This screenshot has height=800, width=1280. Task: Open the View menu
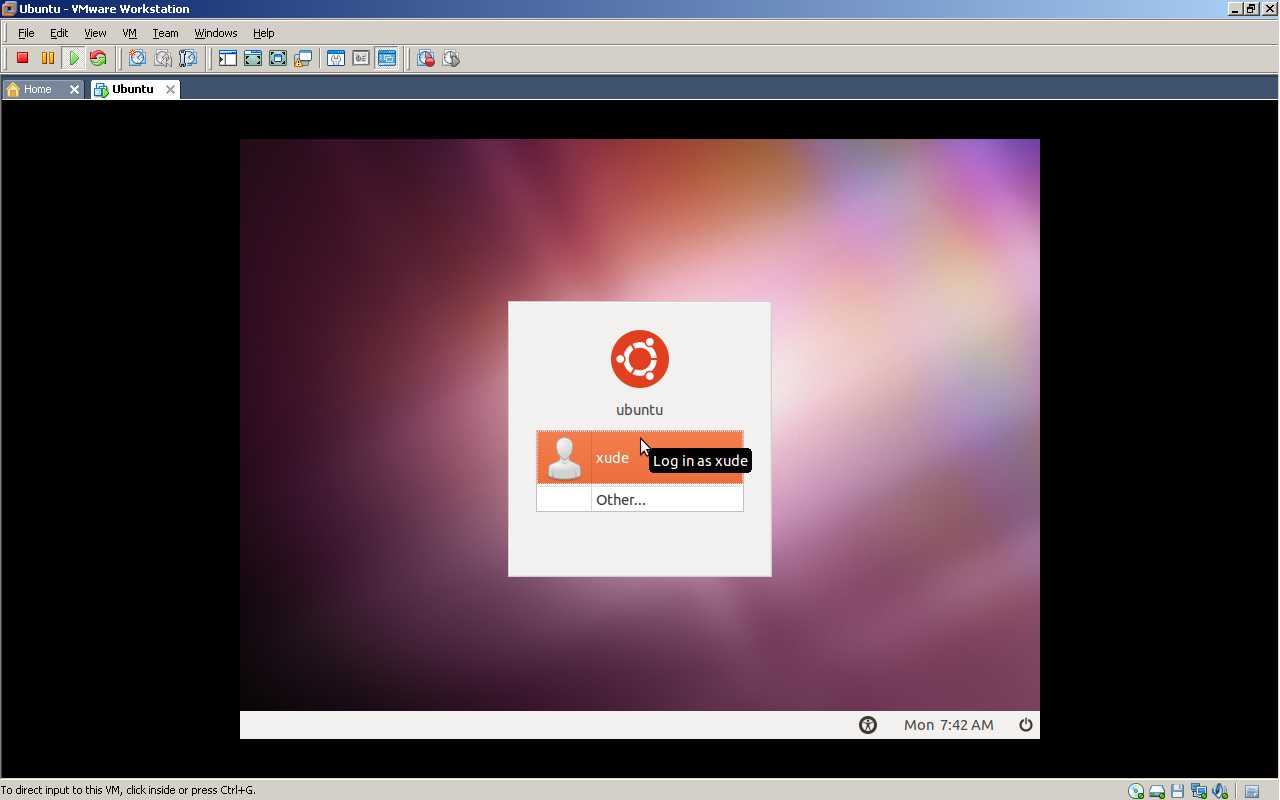coord(95,33)
